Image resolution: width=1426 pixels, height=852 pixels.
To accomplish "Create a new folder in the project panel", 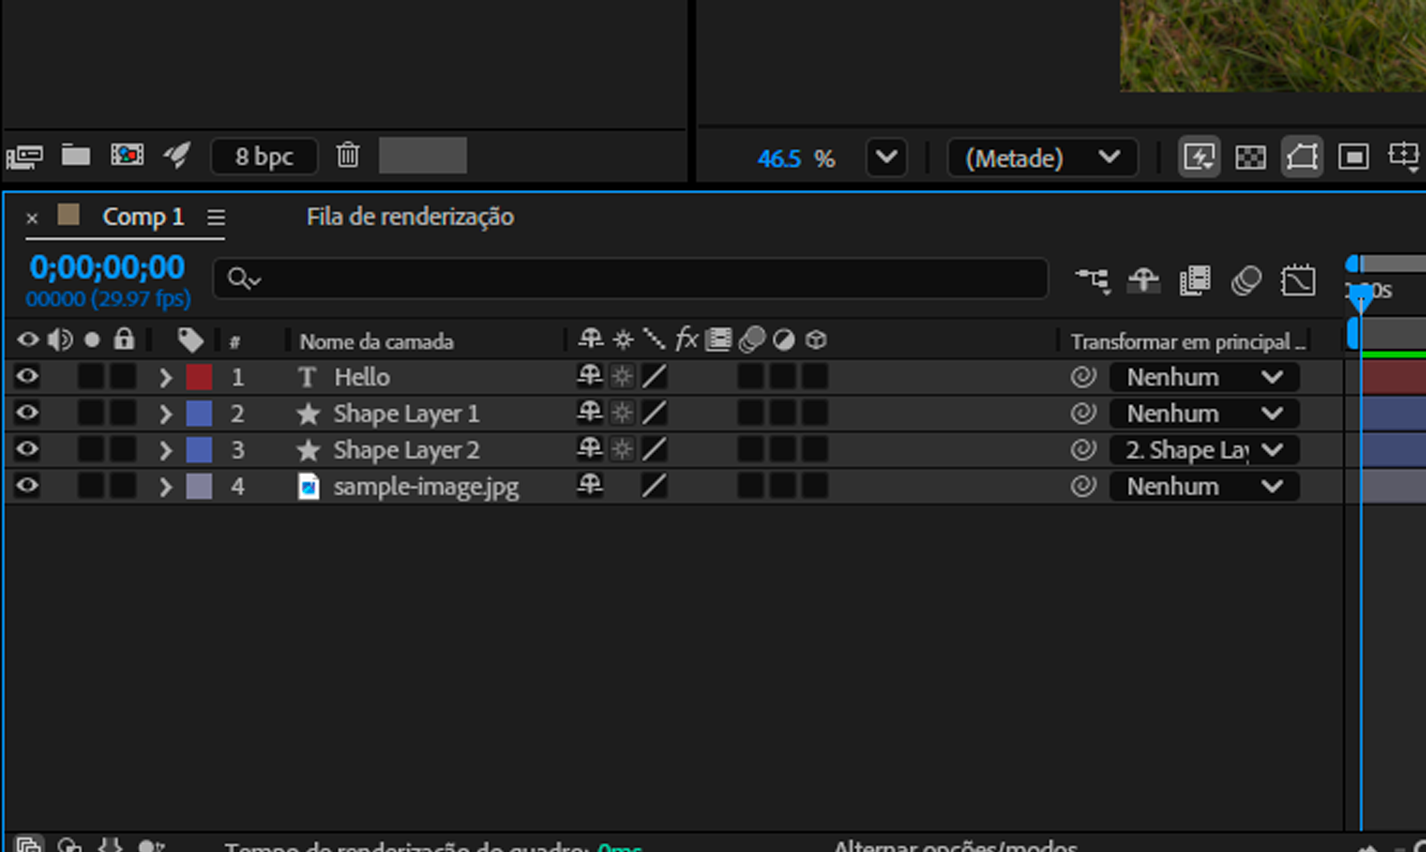I will click(76, 156).
